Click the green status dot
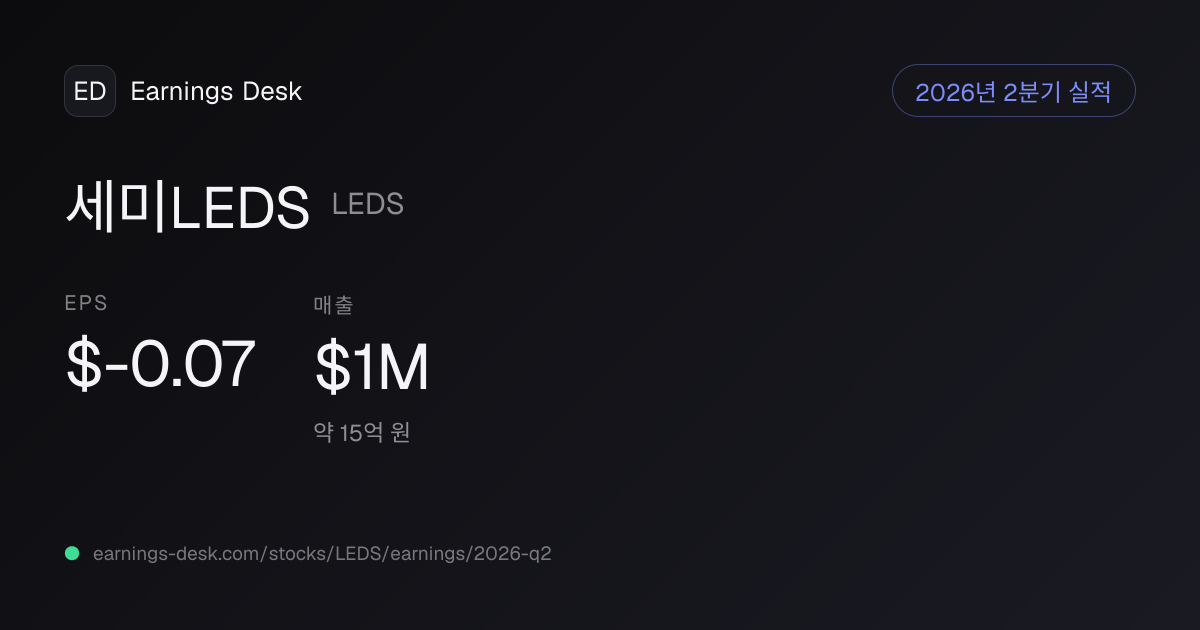This screenshot has width=1200, height=630. [x=72, y=553]
